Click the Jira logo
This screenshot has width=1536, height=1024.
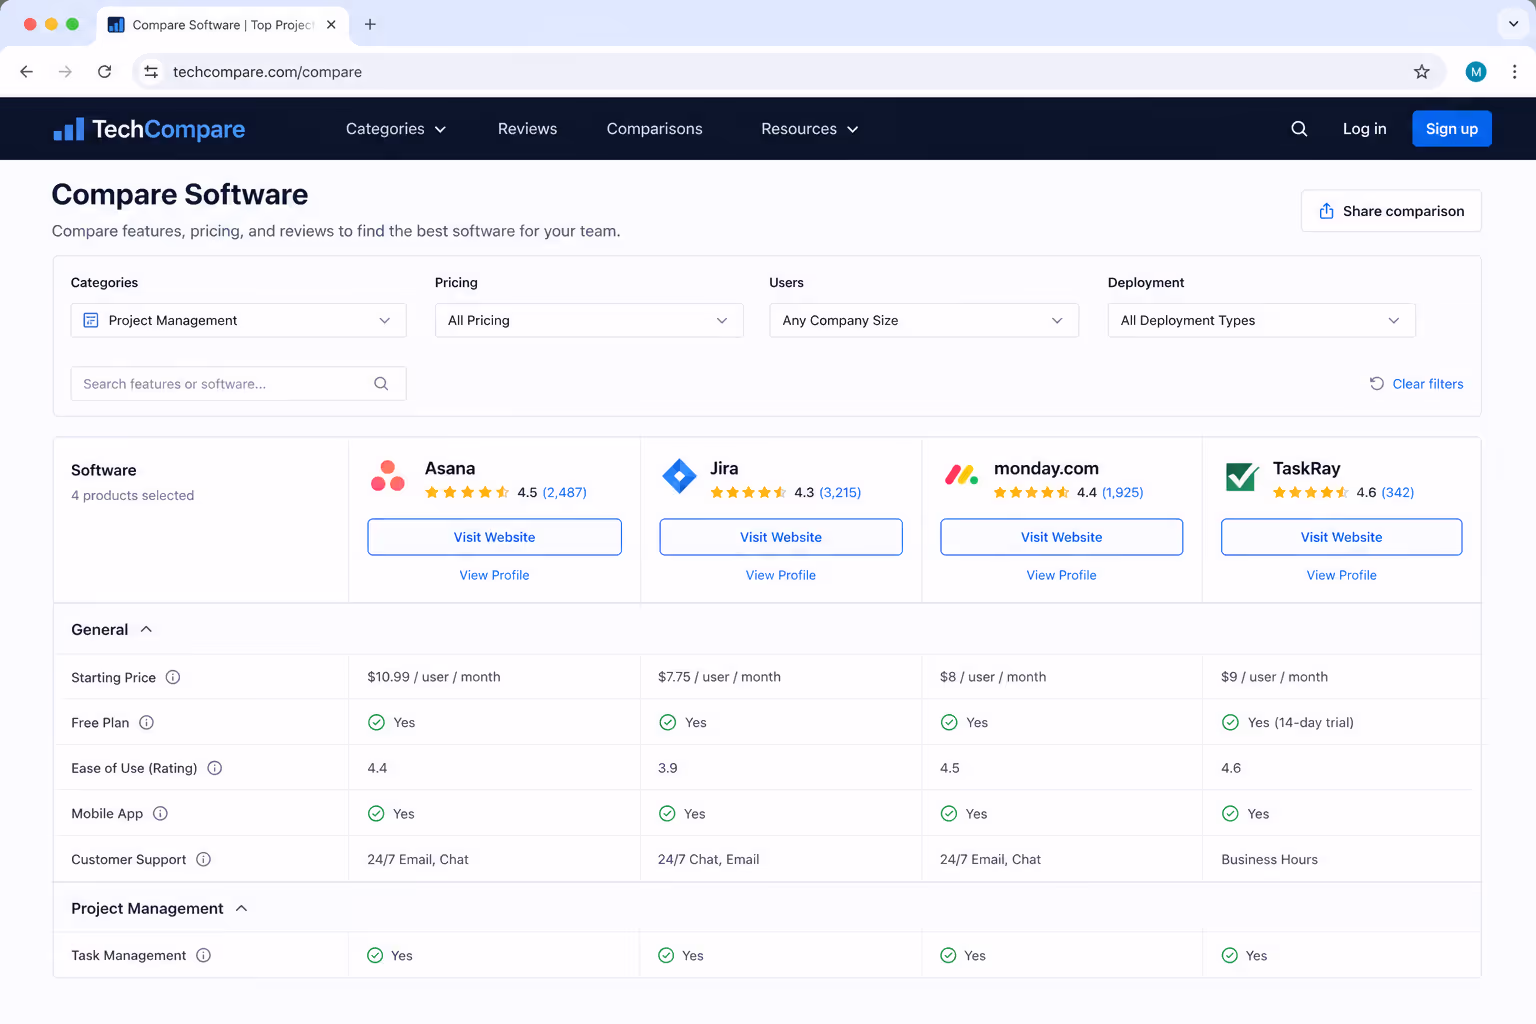click(679, 476)
